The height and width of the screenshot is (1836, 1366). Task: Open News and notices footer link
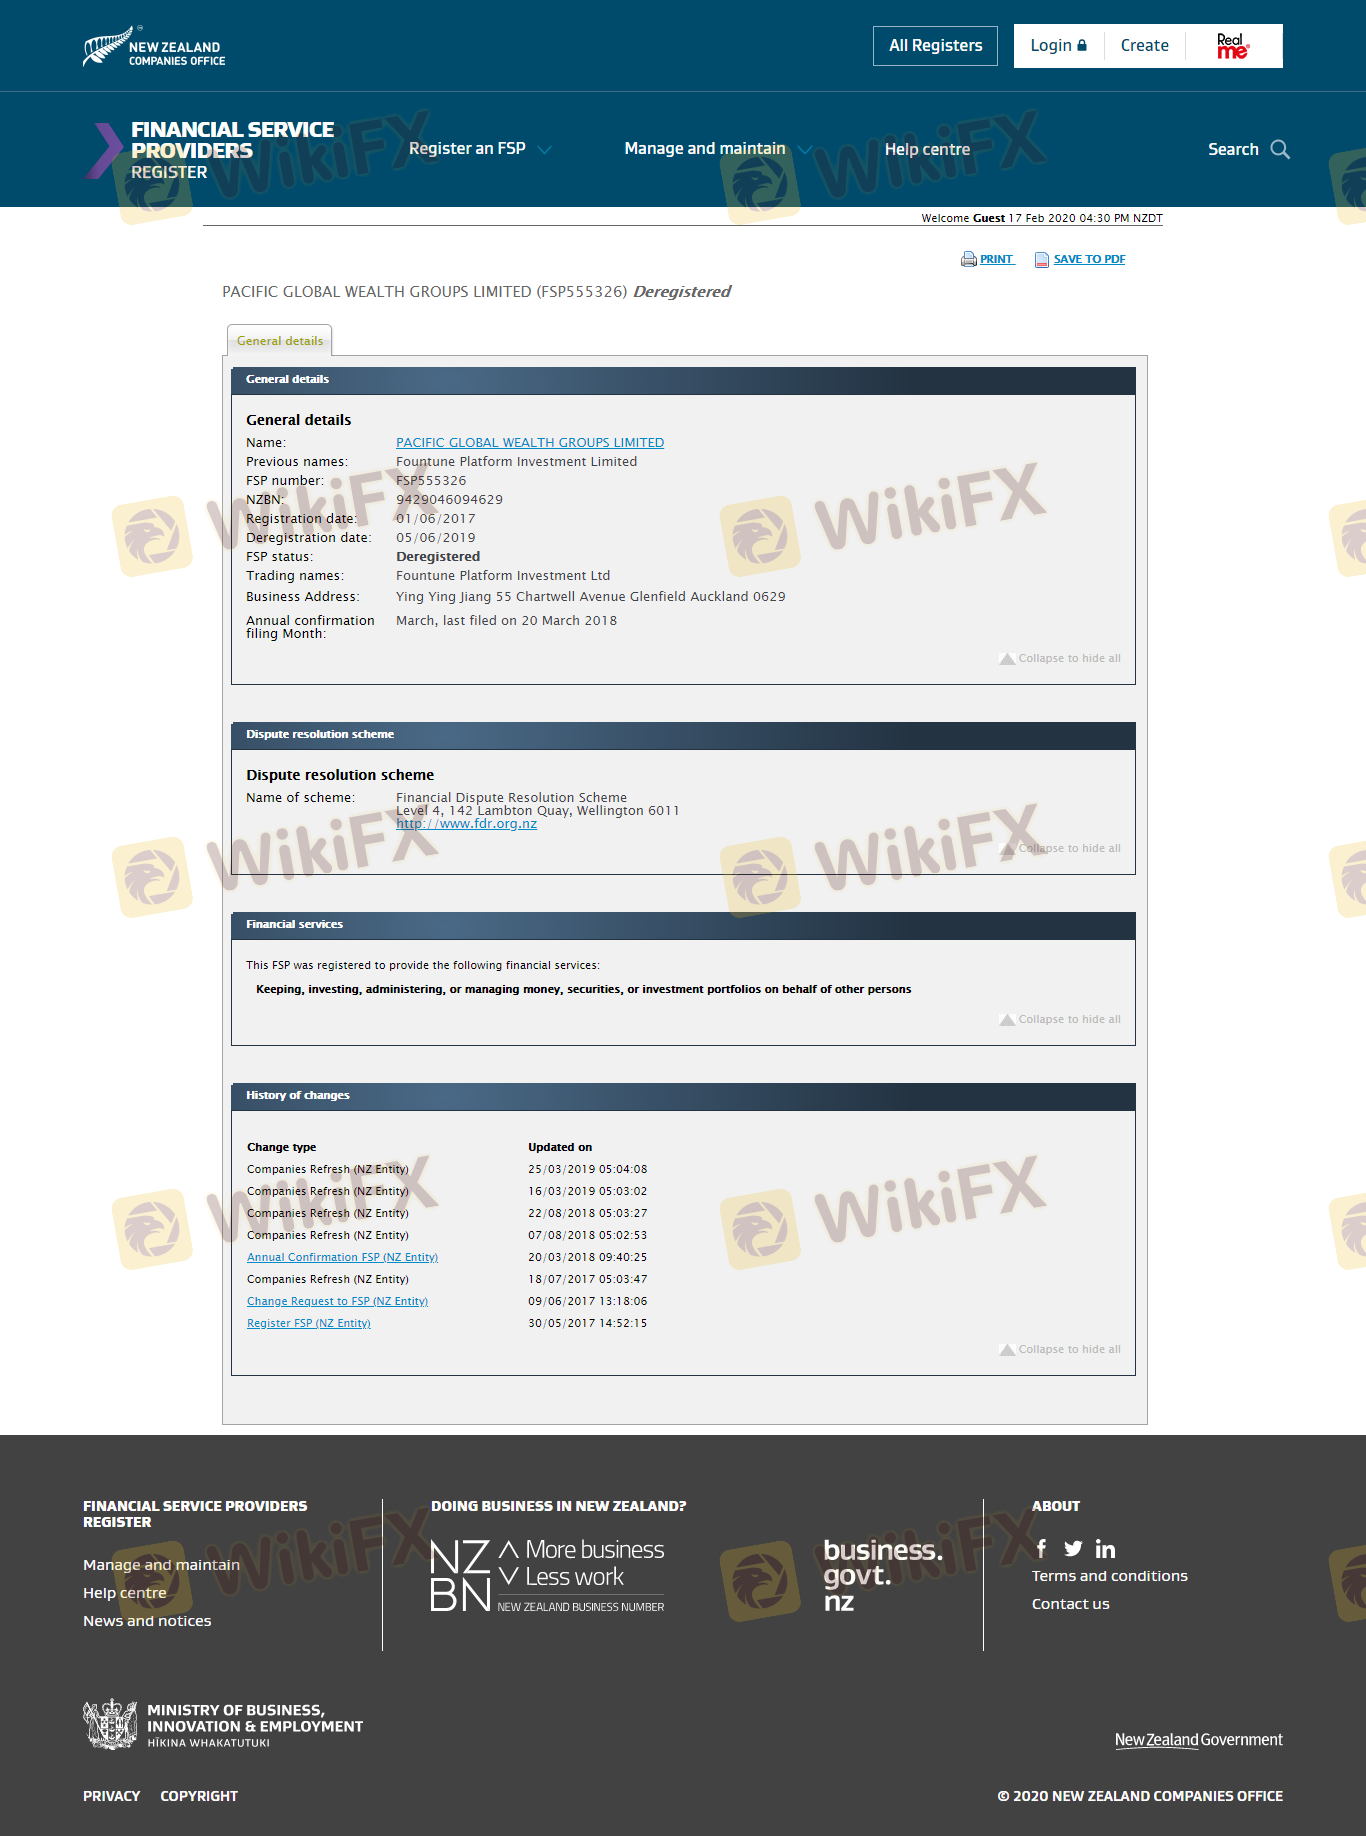[x=147, y=1621]
